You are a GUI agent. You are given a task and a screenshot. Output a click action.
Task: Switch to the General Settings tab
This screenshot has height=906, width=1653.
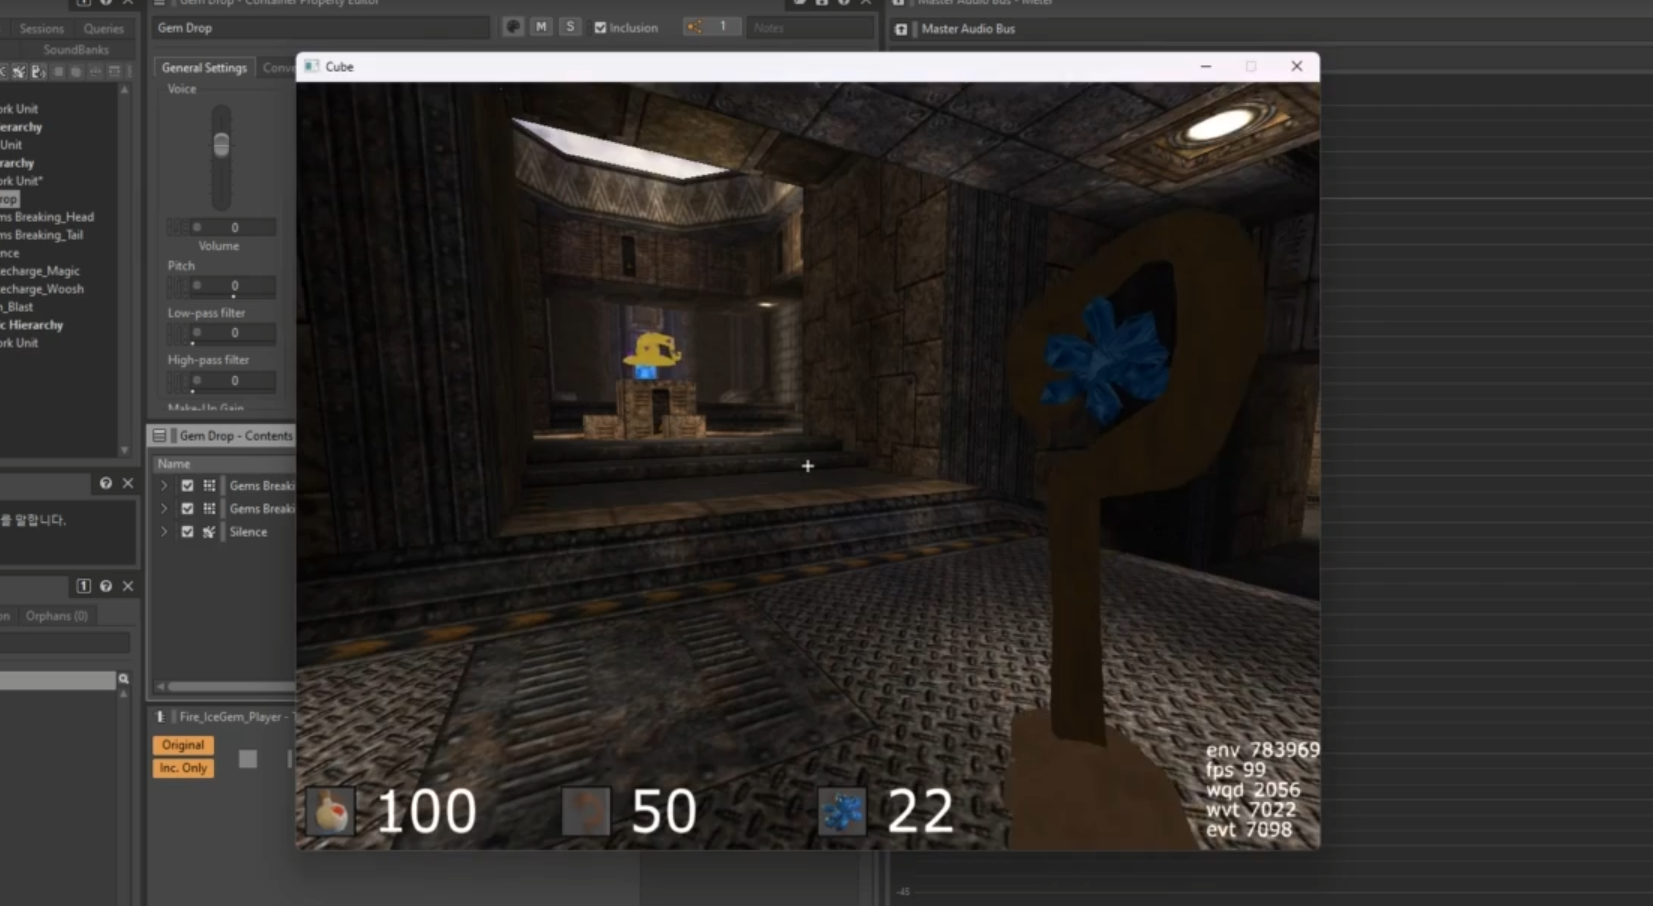pyautogui.click(x=204, y=68)
